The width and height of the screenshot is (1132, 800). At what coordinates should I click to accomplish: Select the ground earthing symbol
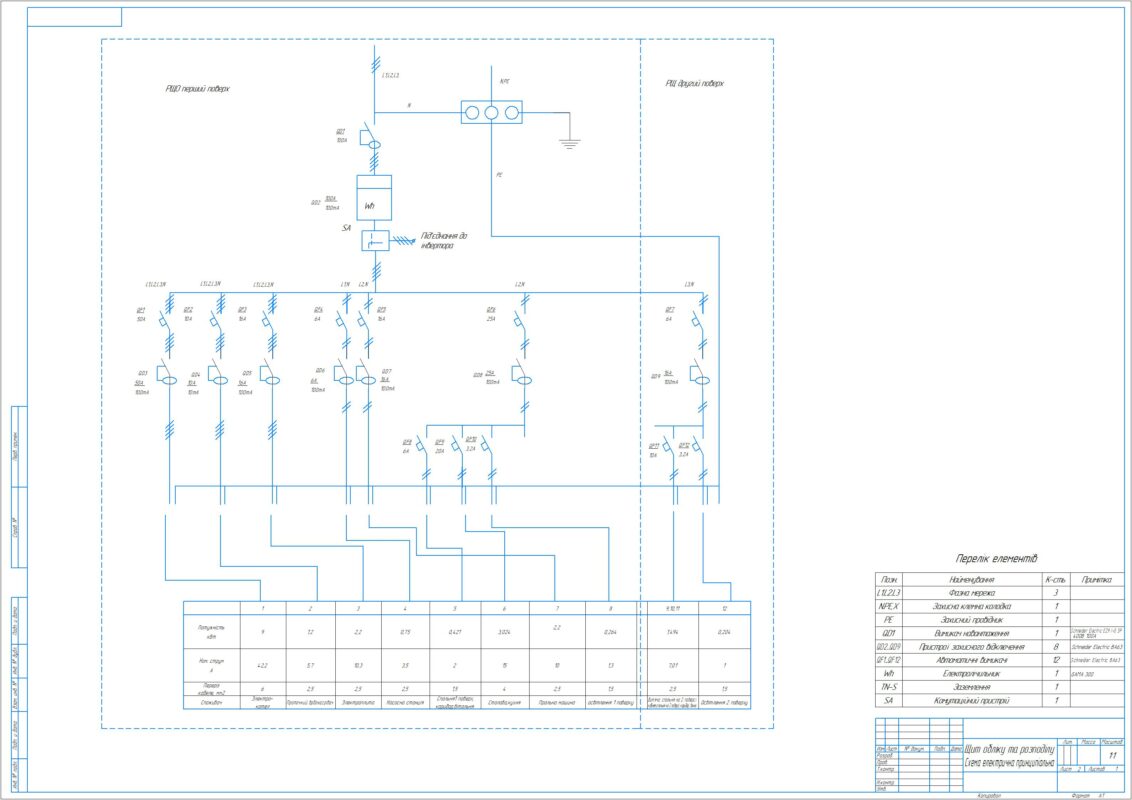point(570,143)
